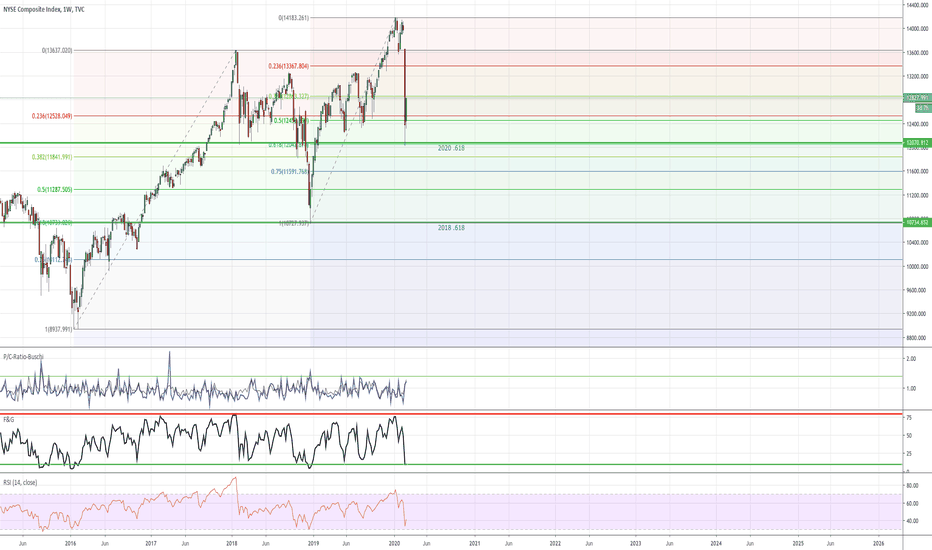Click 60.00 on the RSI scale
The height and width of the screenshot is (550, 932).
(x=912, y=504)
